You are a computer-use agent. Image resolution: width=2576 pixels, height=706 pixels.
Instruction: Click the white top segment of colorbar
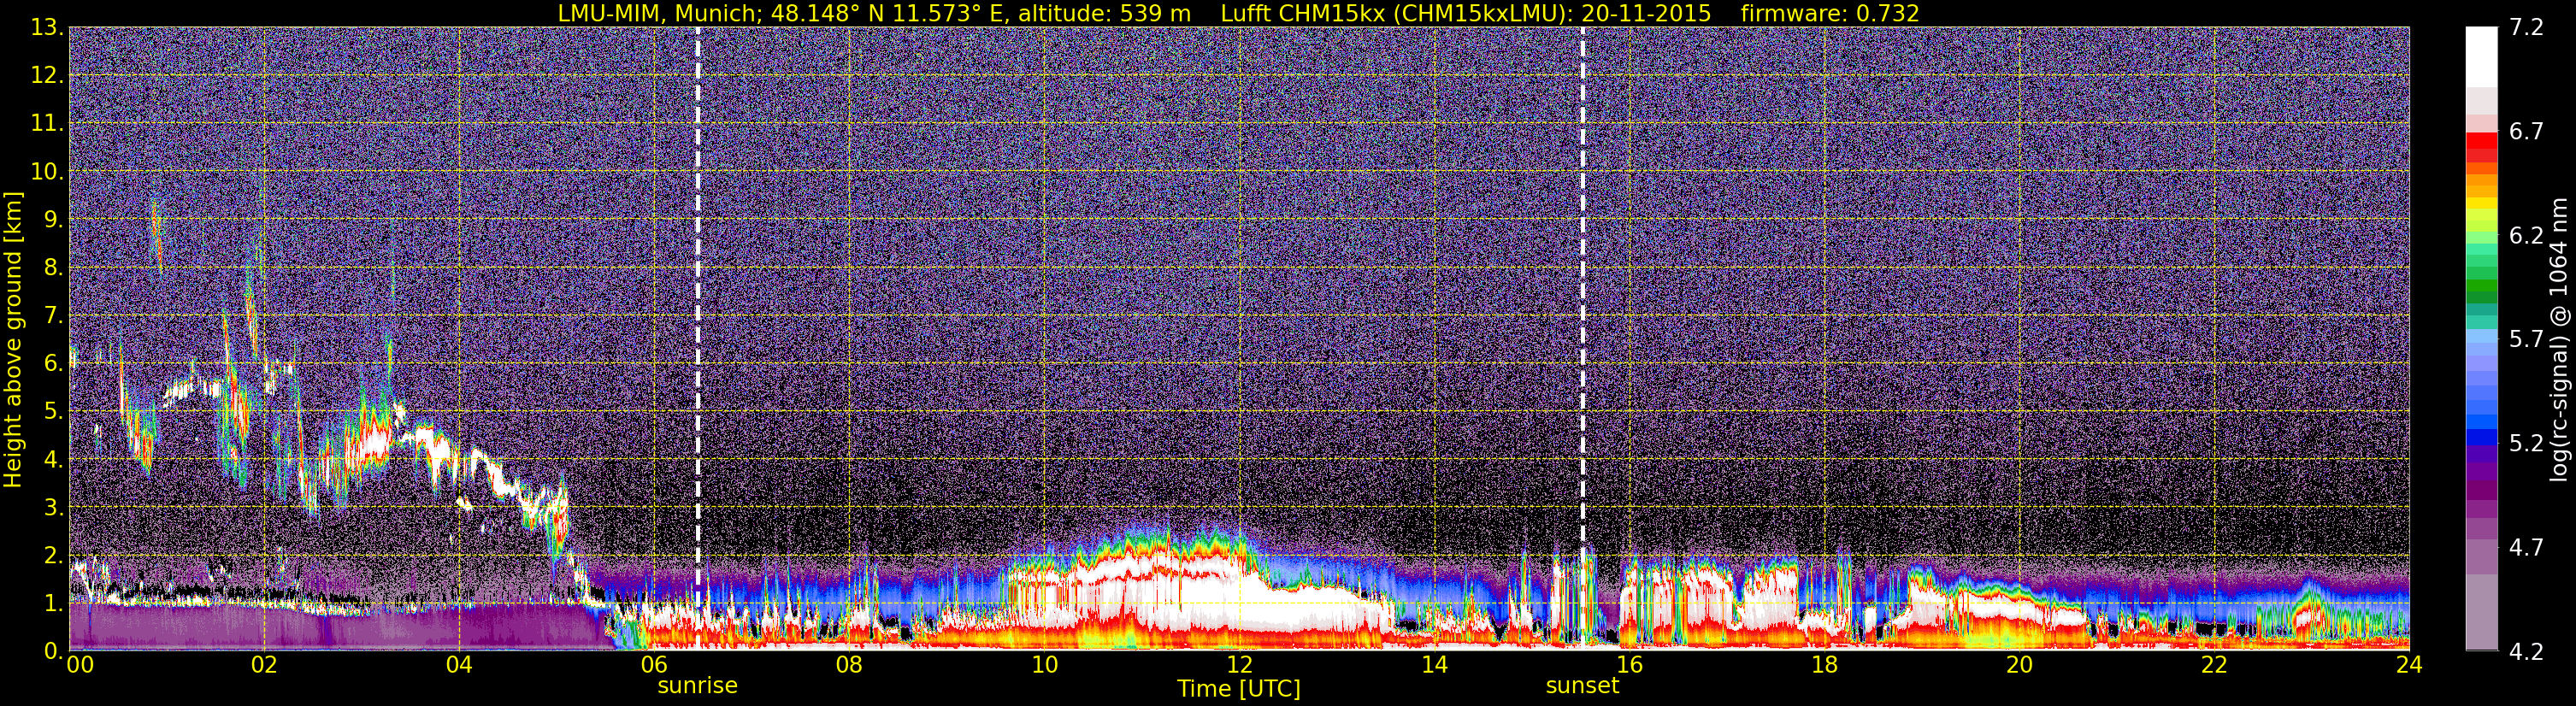(2481, 57)
